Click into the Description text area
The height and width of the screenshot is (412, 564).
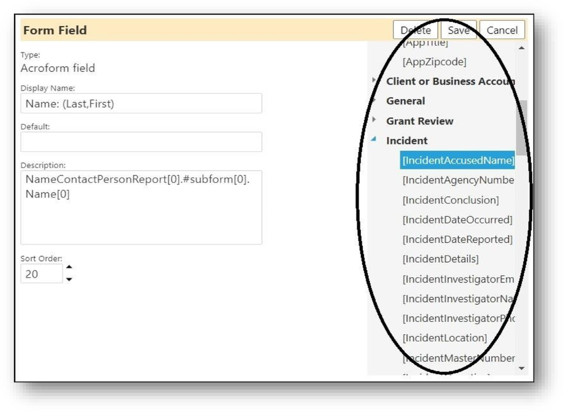click(141, 208)
